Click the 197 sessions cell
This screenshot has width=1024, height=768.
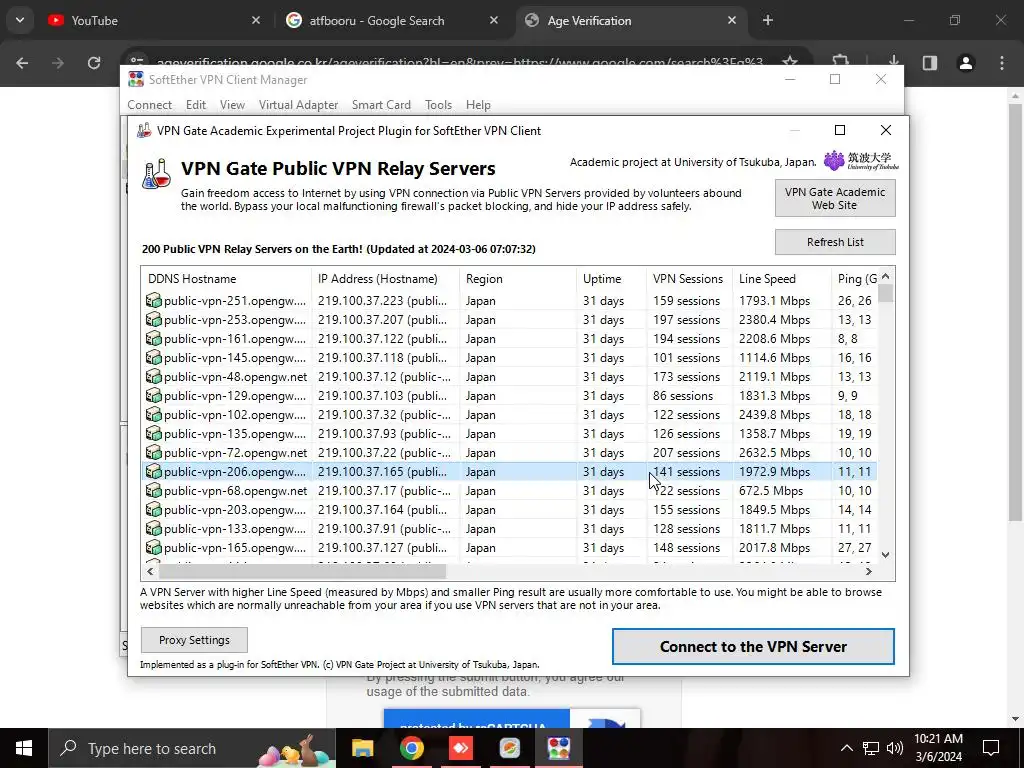[x=686, y=319]
